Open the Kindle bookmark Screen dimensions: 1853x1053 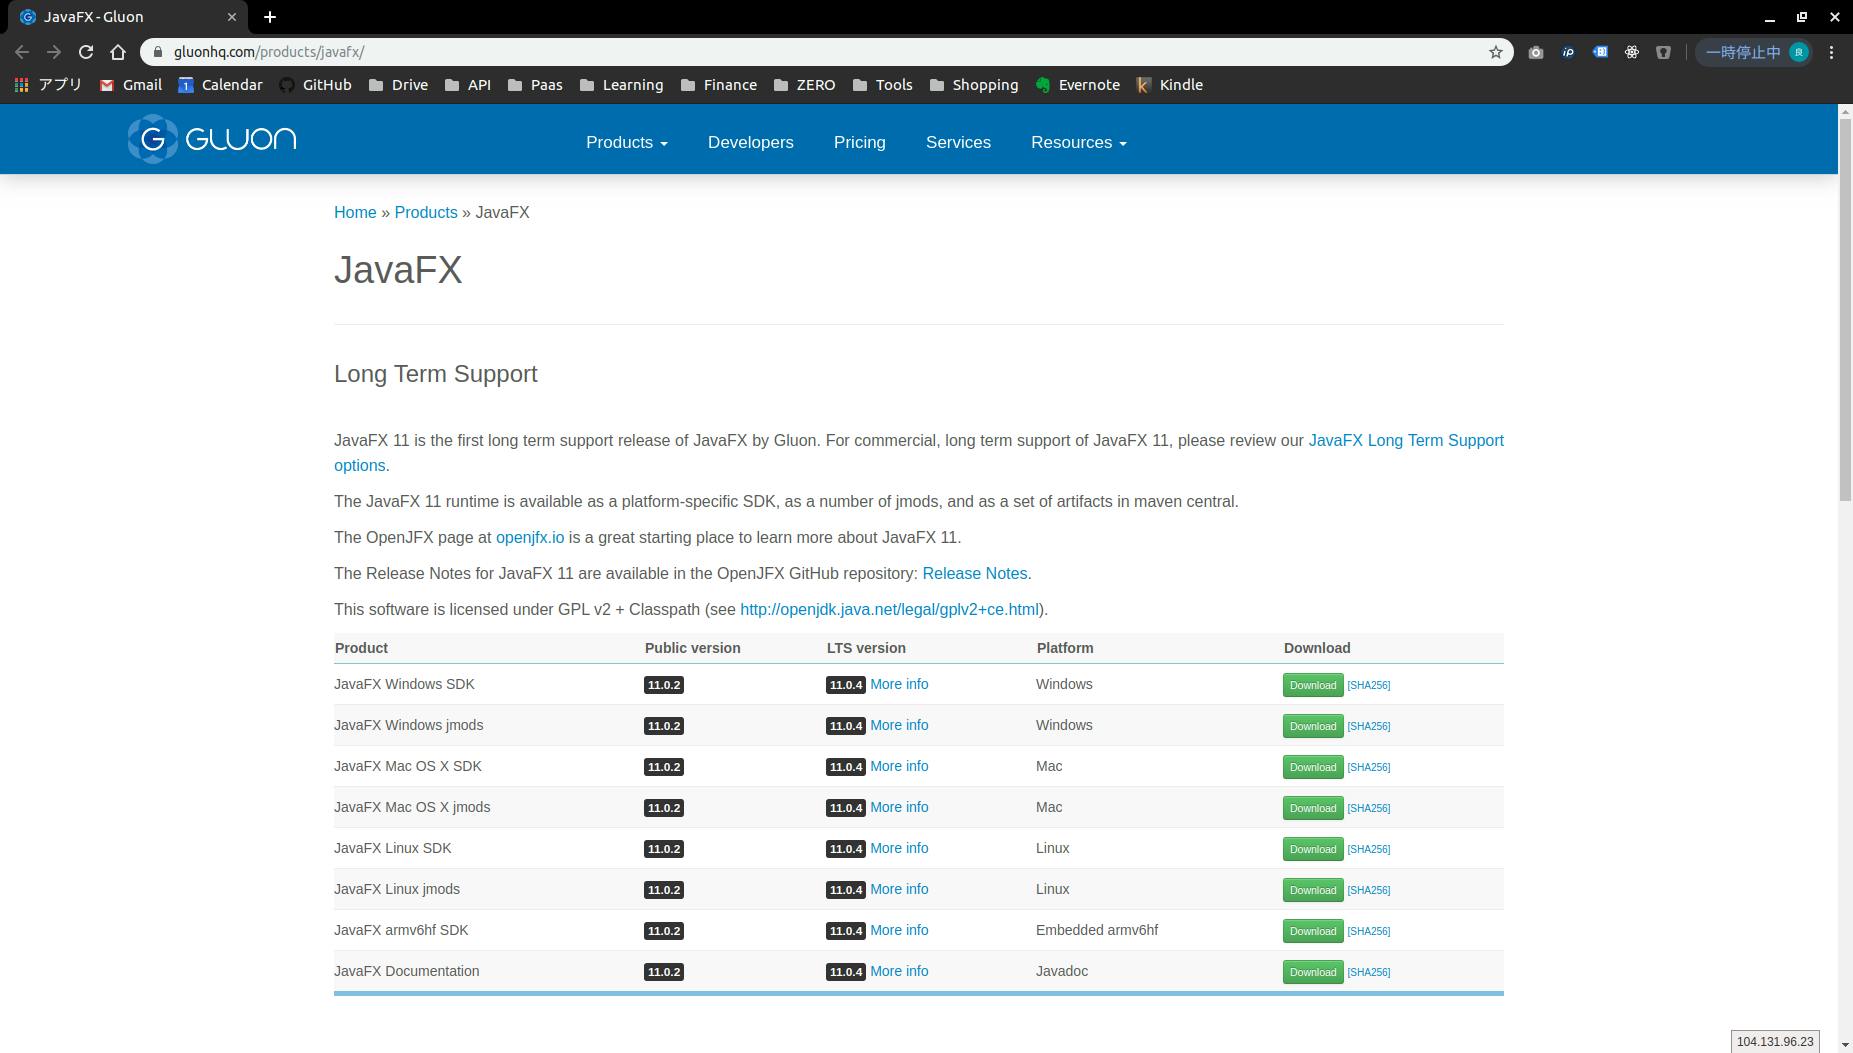click(x=1170, y=85)
